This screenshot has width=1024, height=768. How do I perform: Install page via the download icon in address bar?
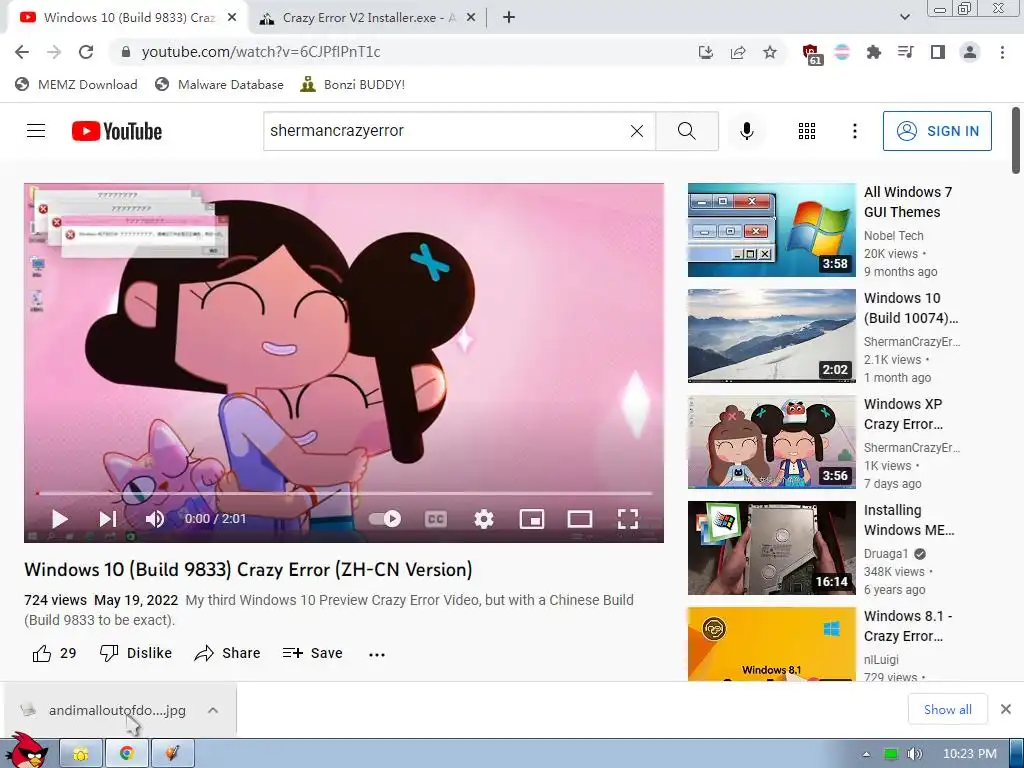pos(705,52)
